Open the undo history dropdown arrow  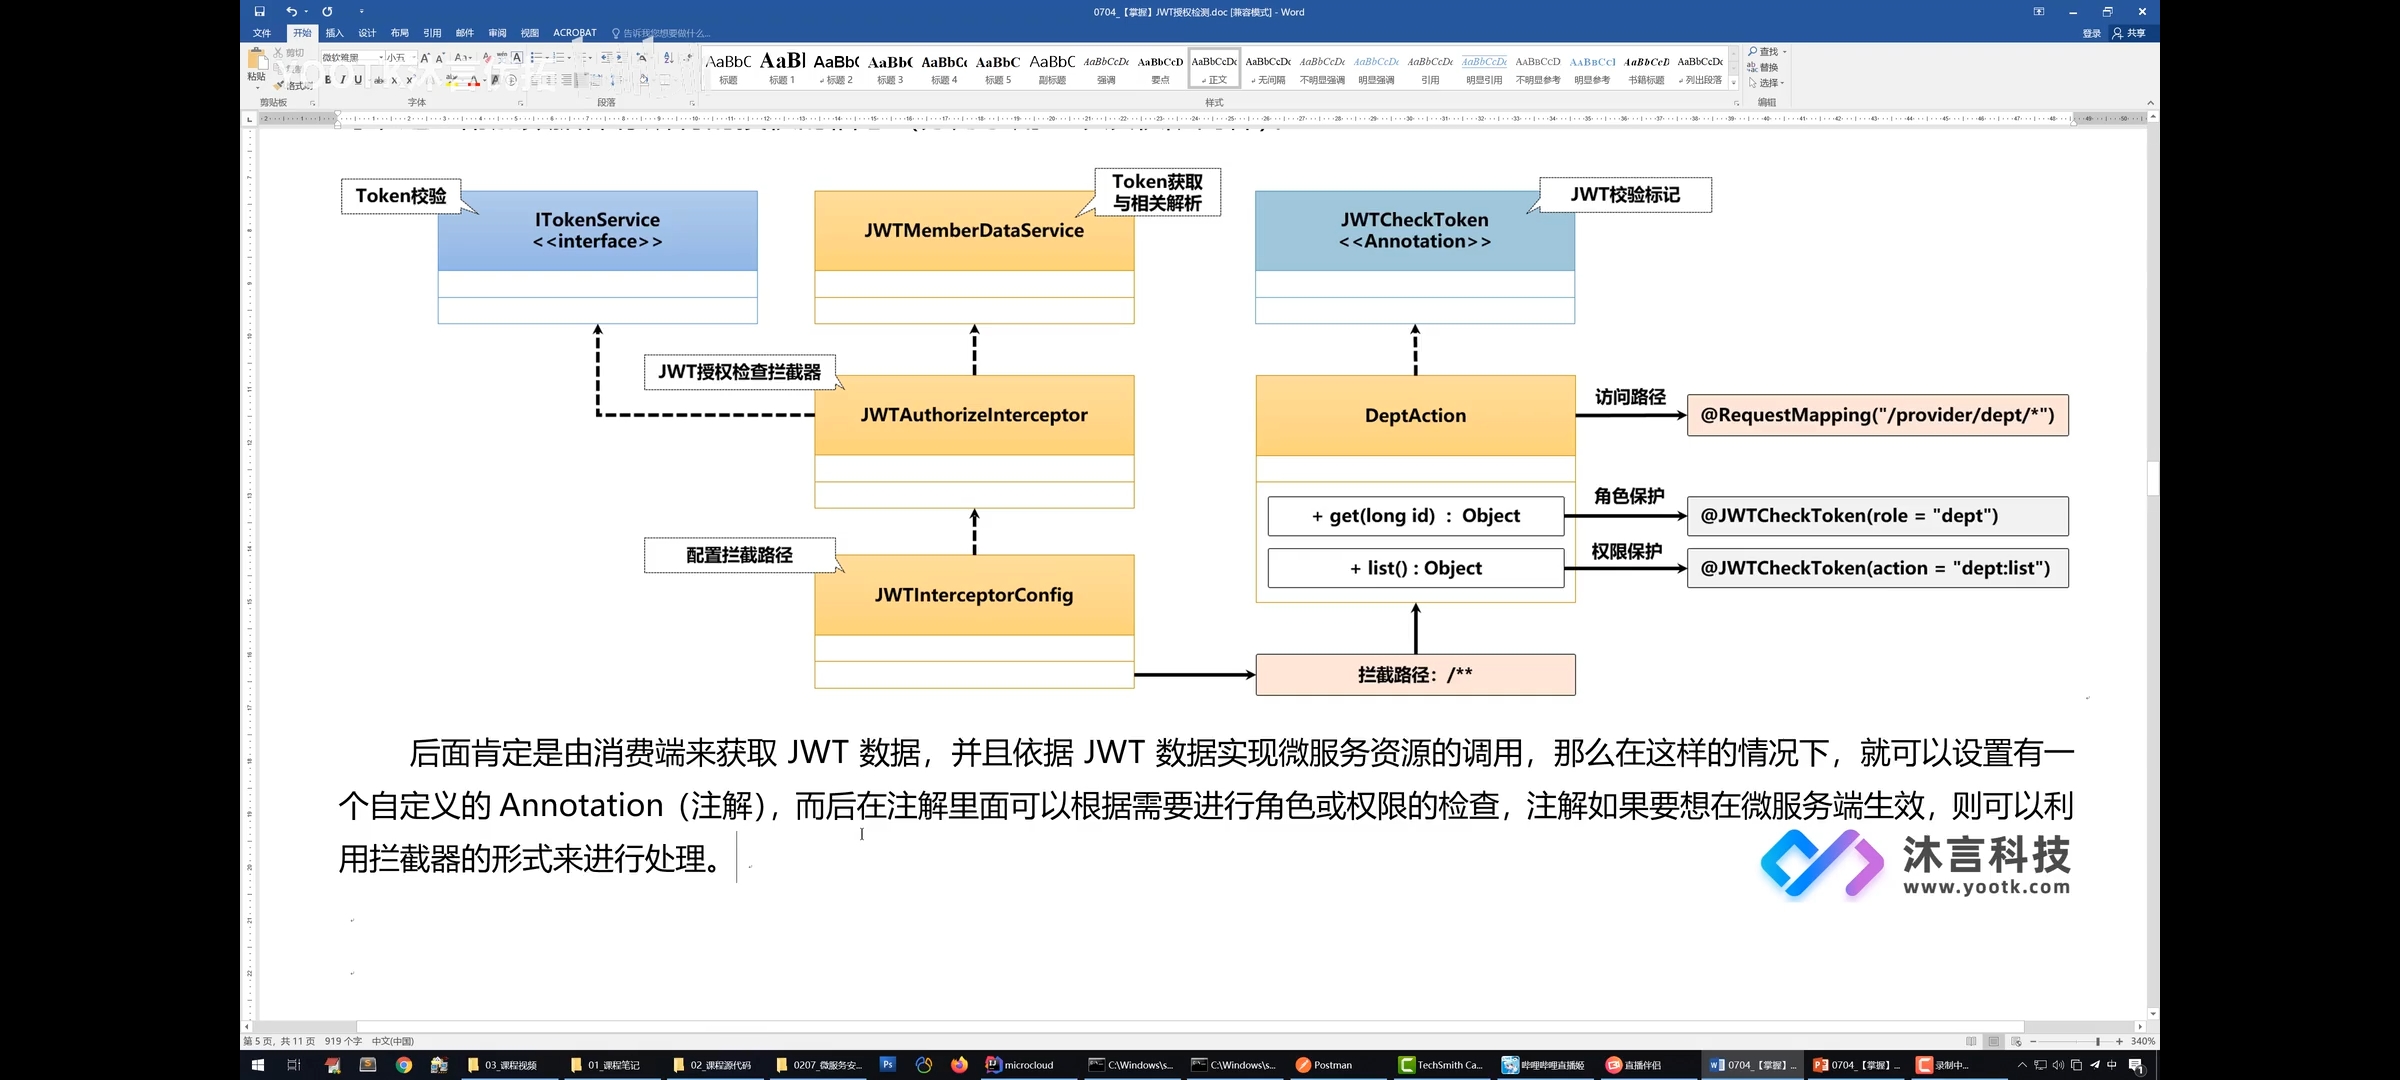point(306,12)
